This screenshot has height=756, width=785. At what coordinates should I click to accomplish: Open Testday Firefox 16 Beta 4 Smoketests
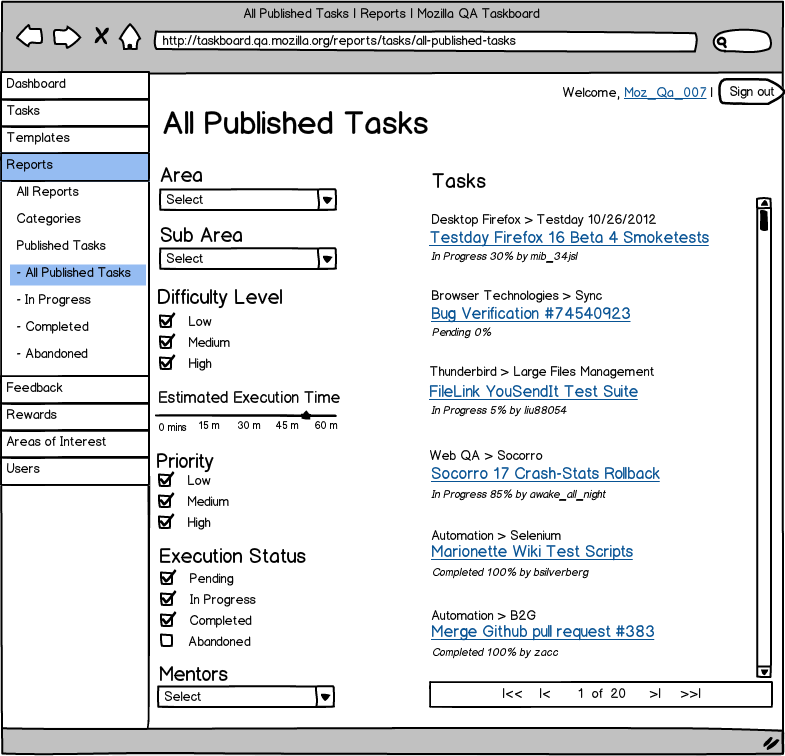[x=570, y=237]
